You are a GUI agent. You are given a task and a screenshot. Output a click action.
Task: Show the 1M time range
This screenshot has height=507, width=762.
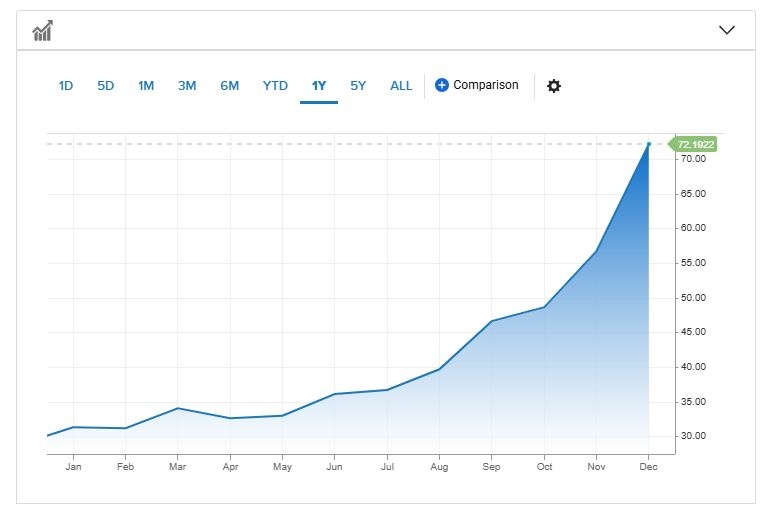click(146, 86)
